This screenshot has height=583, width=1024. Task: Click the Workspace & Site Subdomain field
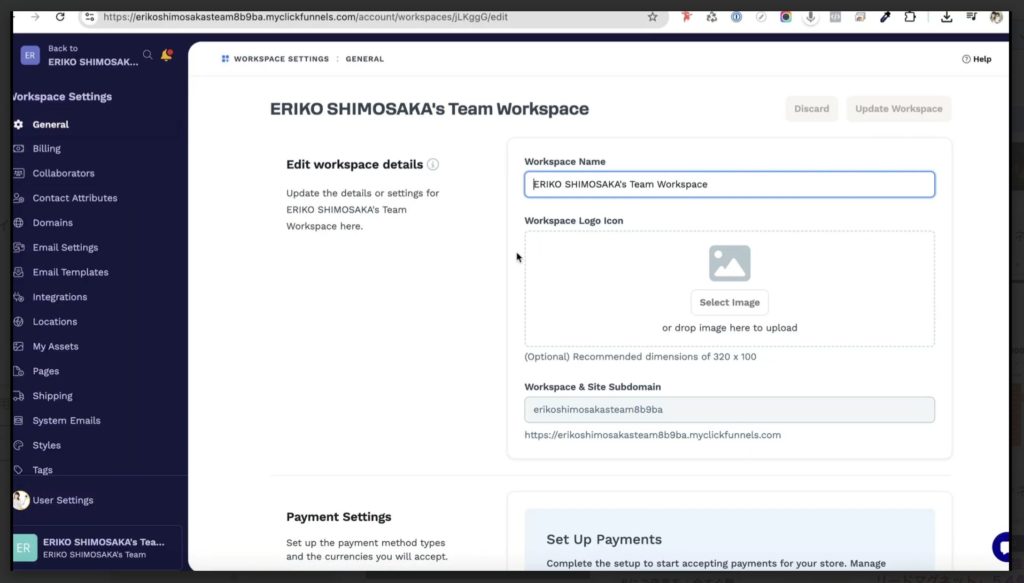[x=729, y=410]
